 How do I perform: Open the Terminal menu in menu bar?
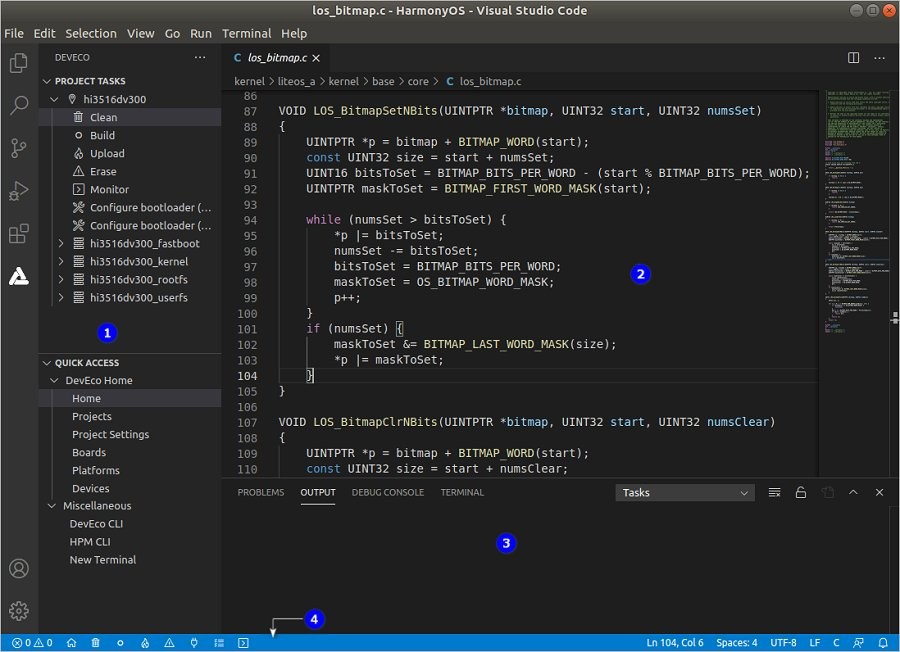246,33
